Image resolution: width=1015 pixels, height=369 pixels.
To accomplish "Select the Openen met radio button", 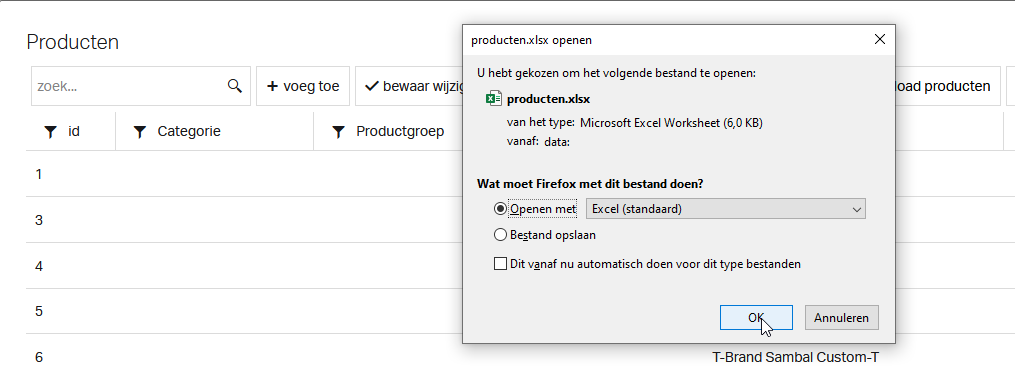I will (x=500, y=209).
